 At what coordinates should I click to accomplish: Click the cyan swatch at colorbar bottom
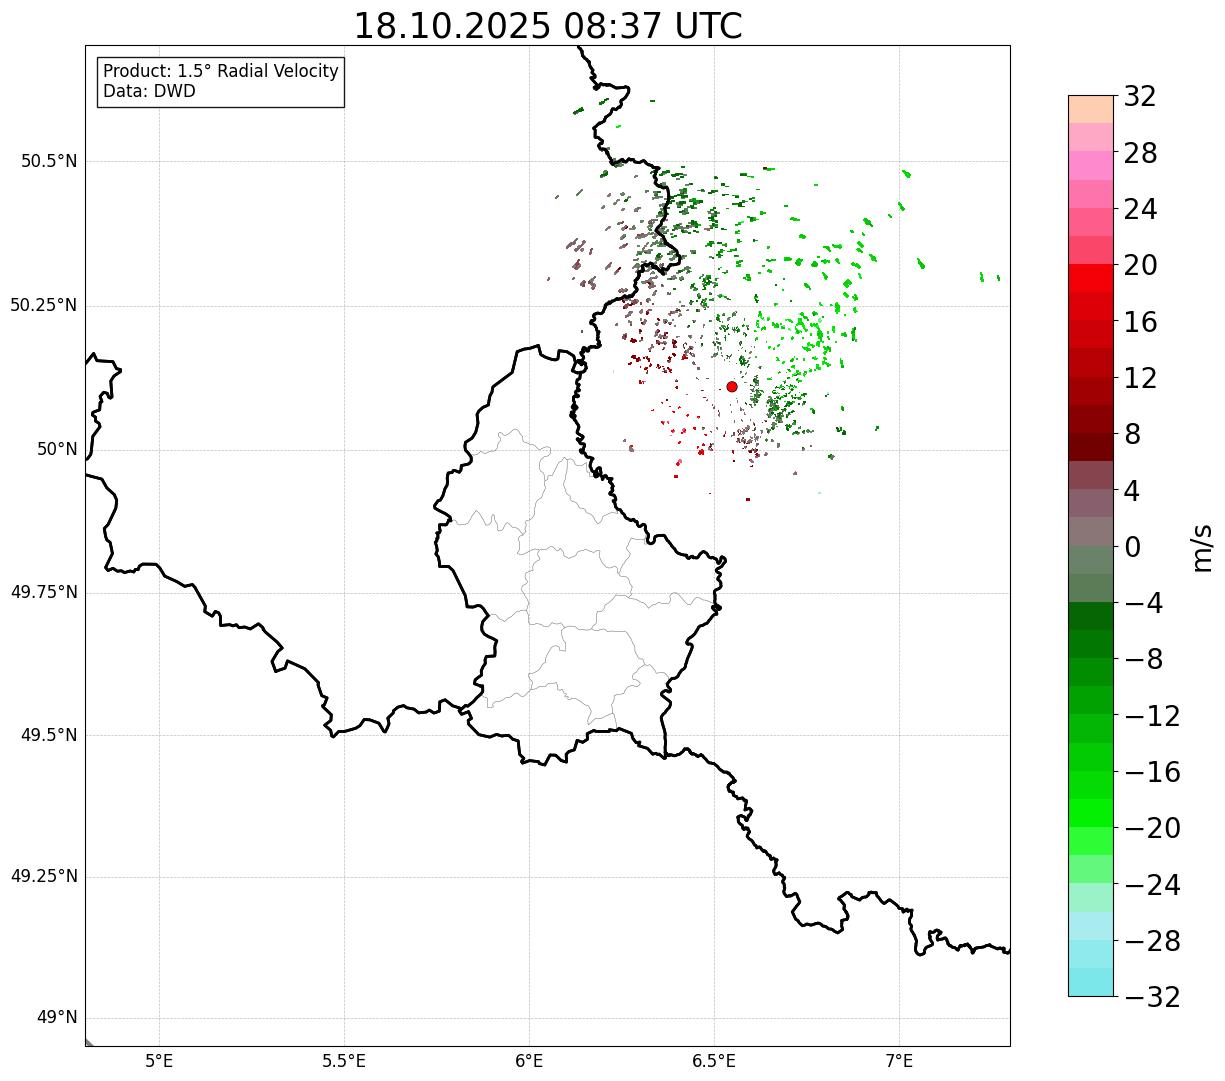1091,982
